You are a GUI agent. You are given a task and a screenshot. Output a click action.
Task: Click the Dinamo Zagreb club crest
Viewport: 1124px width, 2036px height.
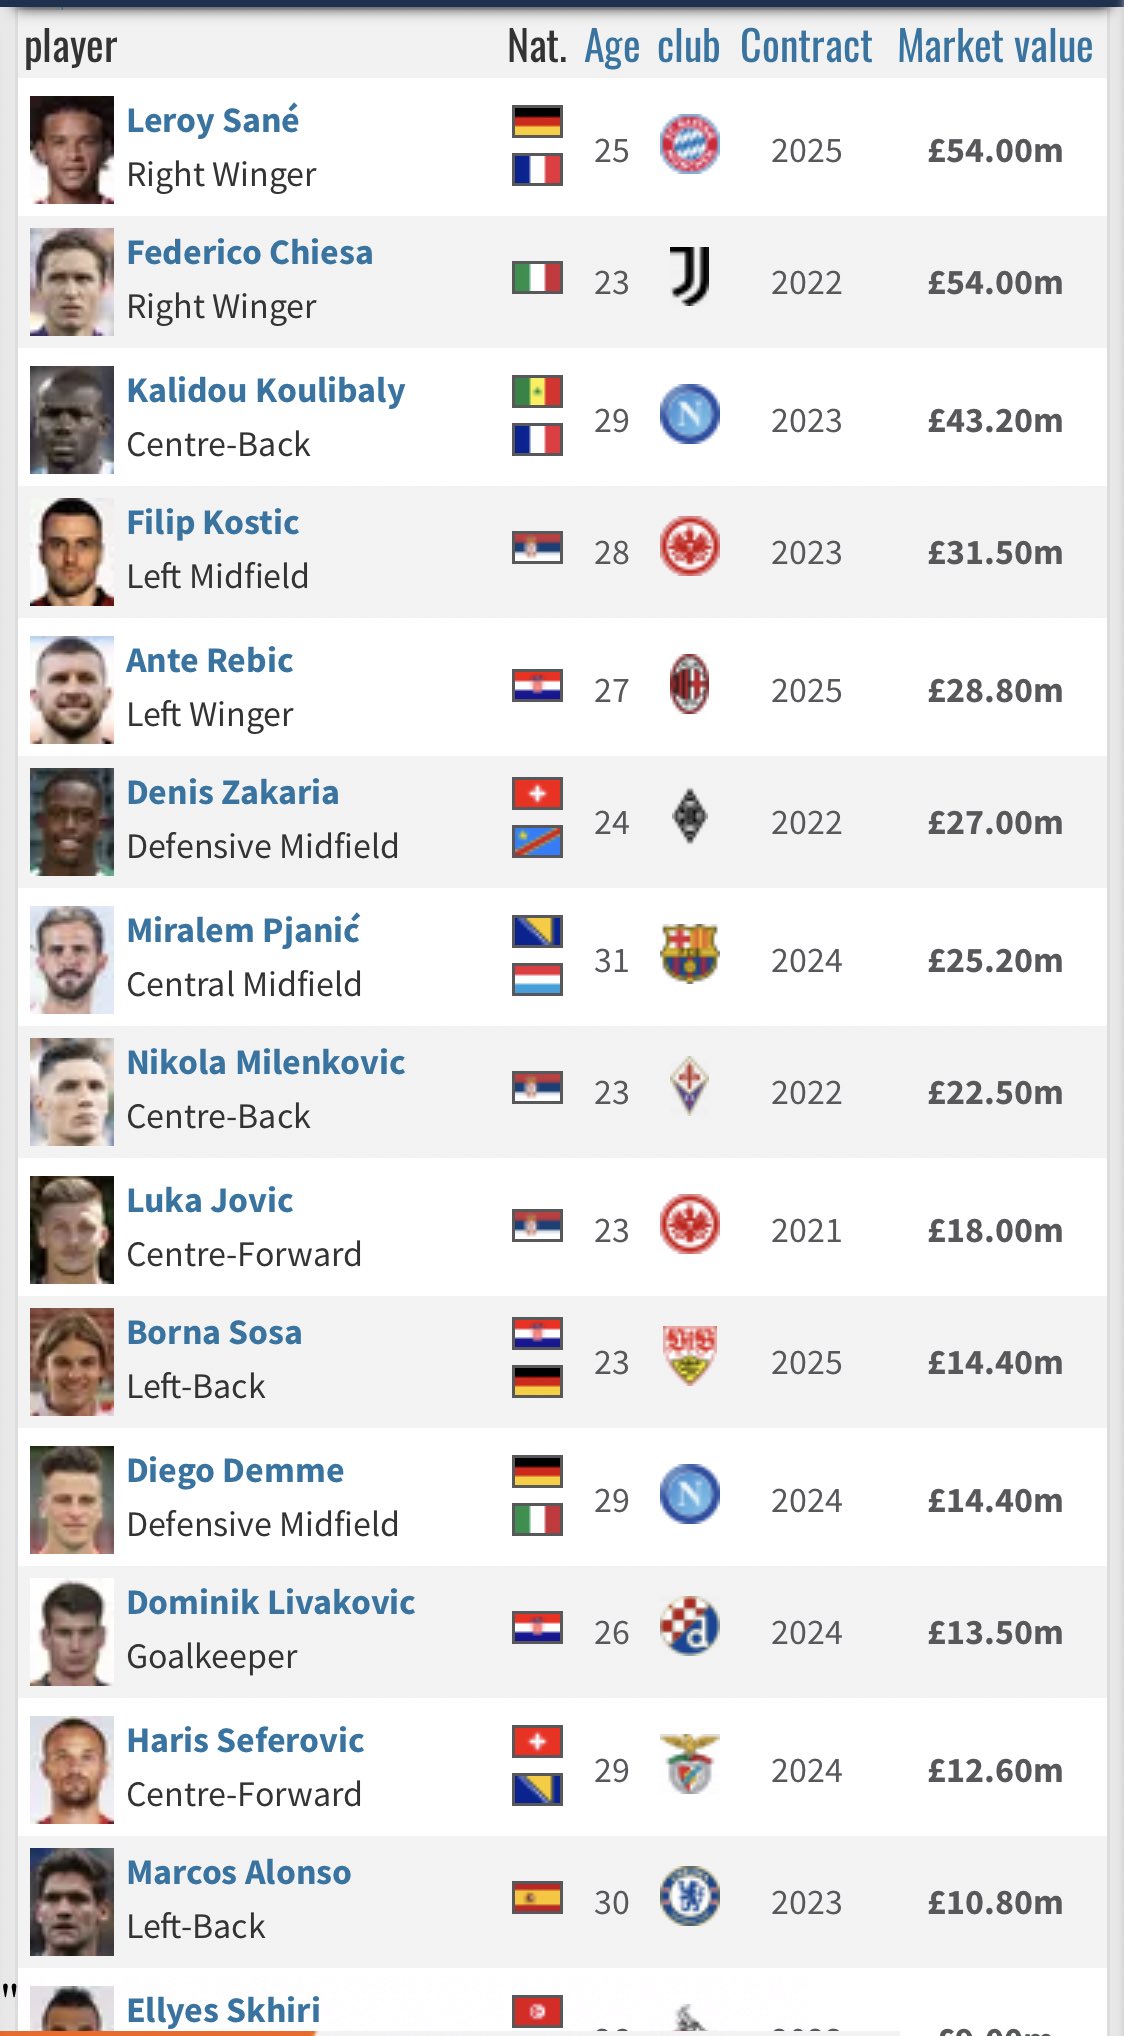[x=690, y=1627]
